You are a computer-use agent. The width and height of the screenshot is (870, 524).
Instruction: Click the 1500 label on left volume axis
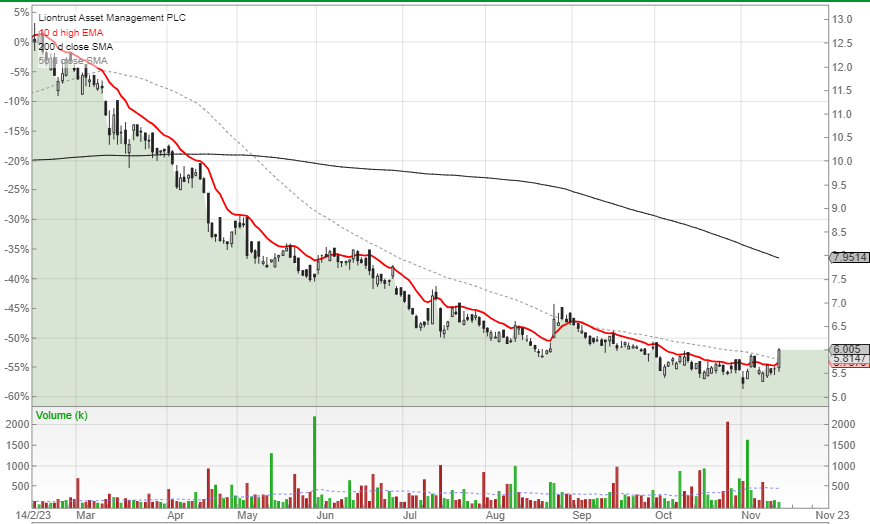[18, 445]
